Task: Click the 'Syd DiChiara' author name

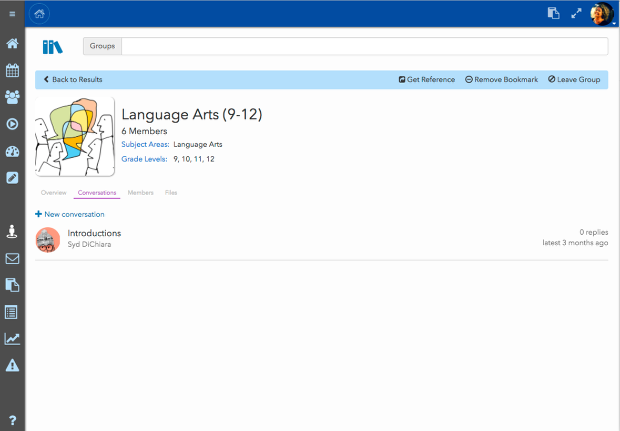Action: click(89, 244)
